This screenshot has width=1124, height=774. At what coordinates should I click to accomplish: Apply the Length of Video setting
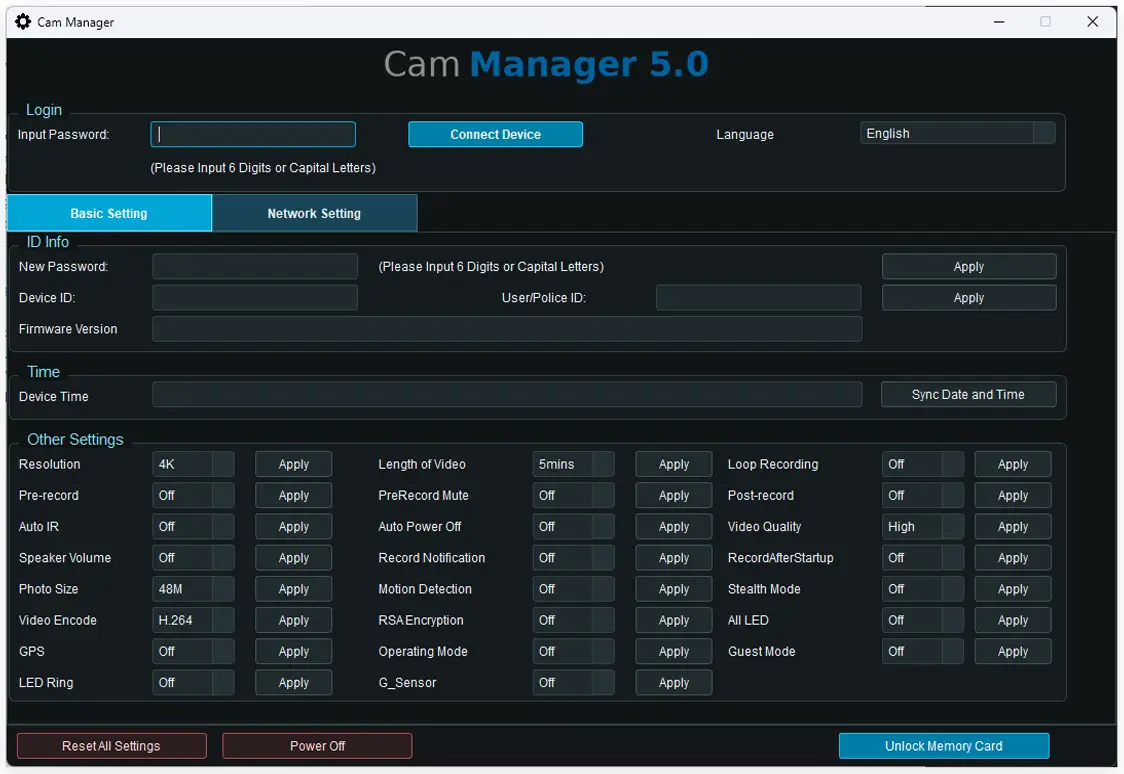tap(674, 464)
